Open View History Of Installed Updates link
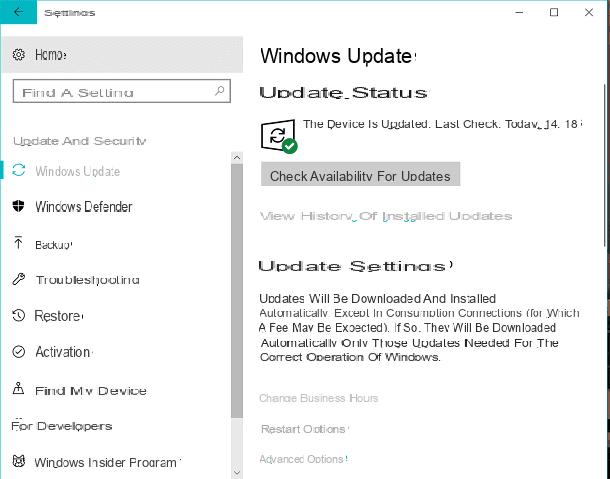Viewport: 610px width, 479px height. coord(386,216)
